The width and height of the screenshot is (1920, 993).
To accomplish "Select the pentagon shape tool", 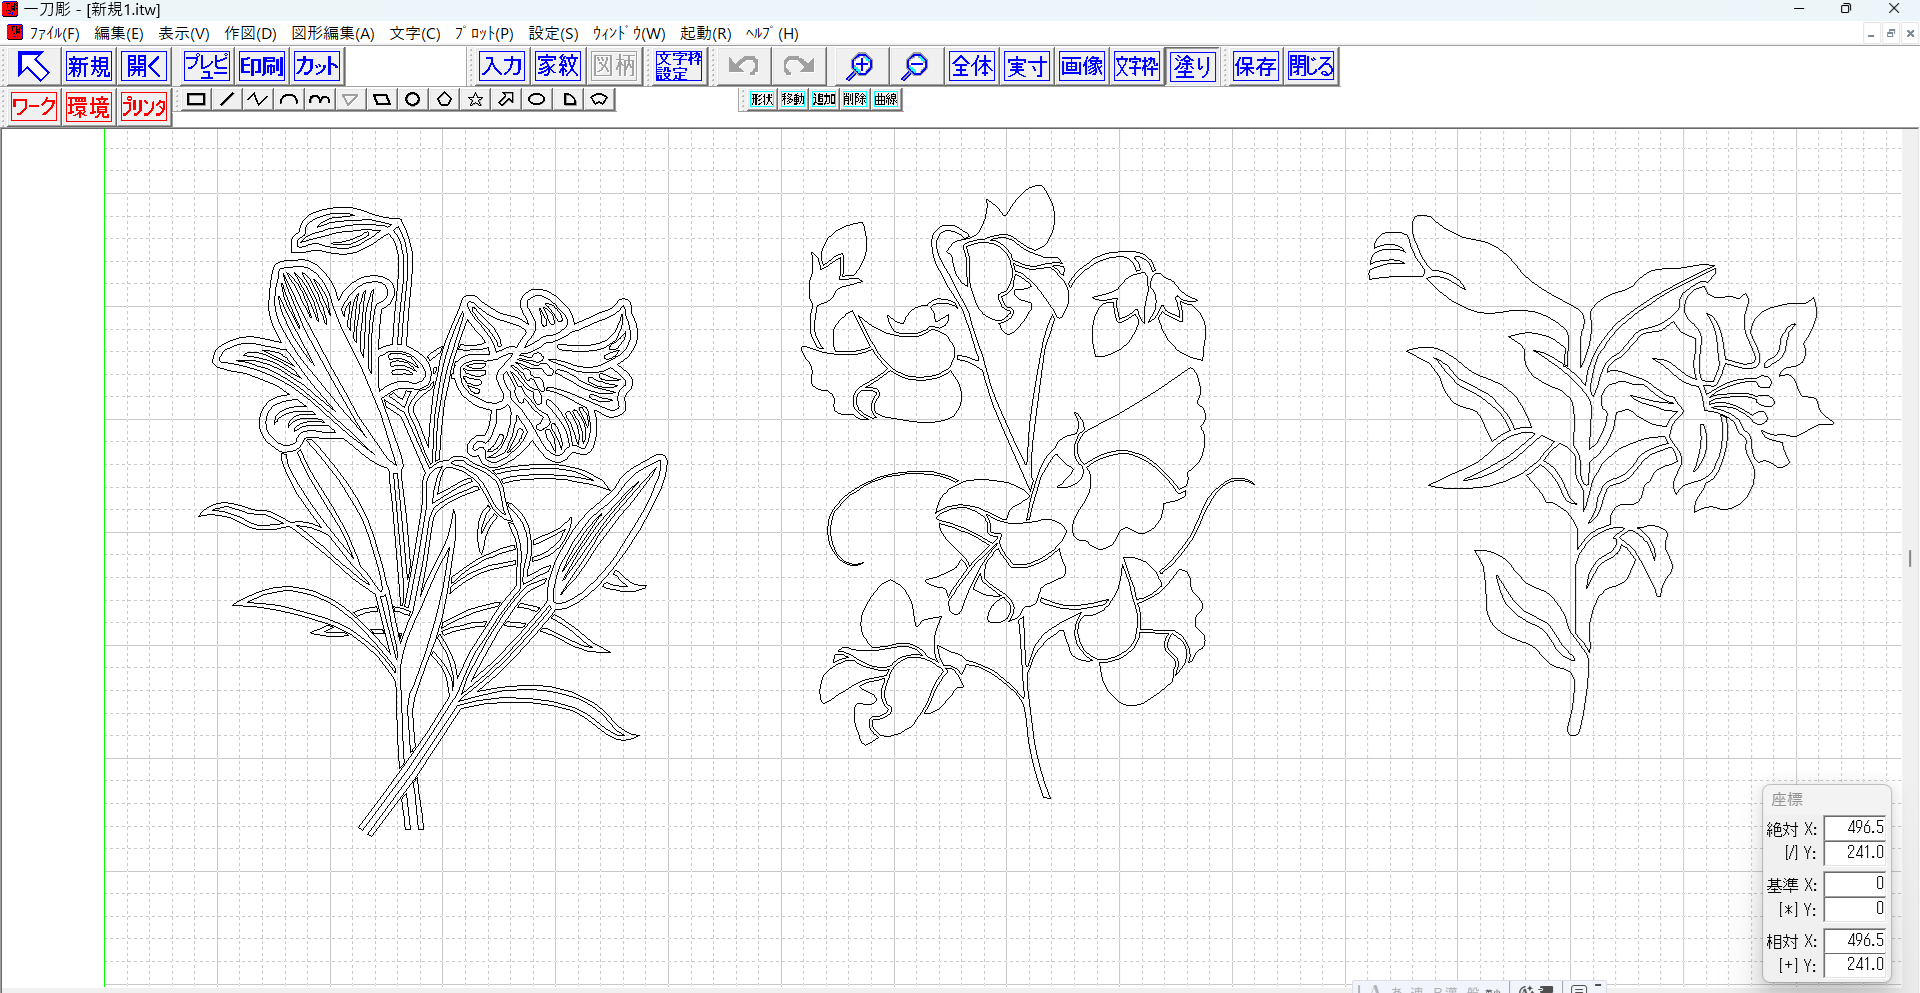I will (x=444, y=99).
